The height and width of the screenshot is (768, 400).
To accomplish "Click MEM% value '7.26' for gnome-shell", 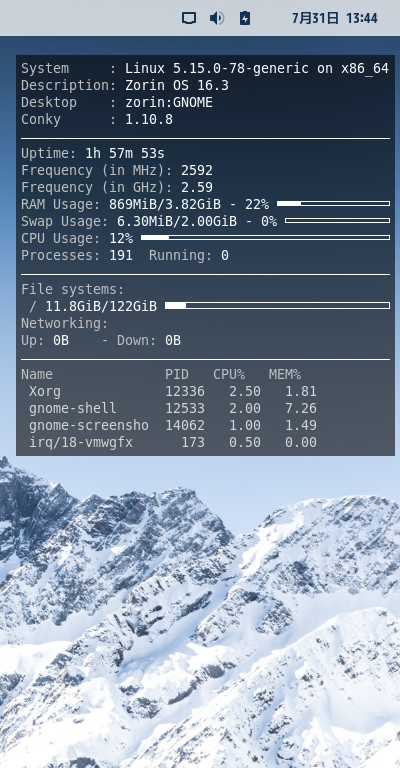I will 301,408.
